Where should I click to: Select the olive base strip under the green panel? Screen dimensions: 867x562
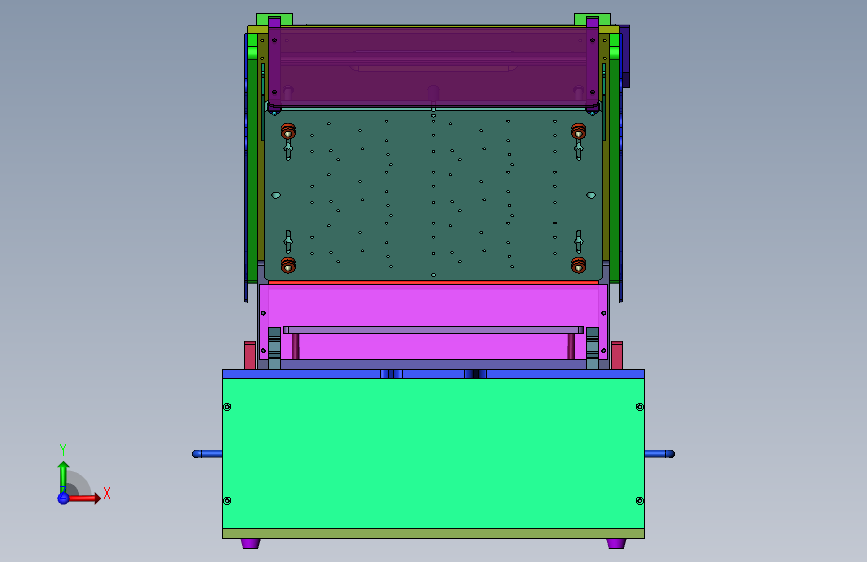[433, 534]
